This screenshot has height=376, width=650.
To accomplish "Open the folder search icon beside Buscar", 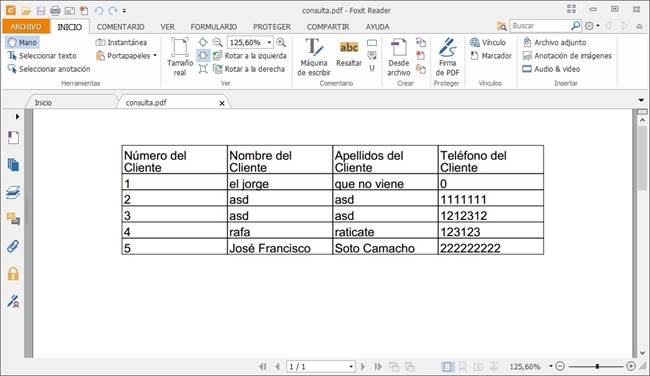I will [x=501, y=26].
